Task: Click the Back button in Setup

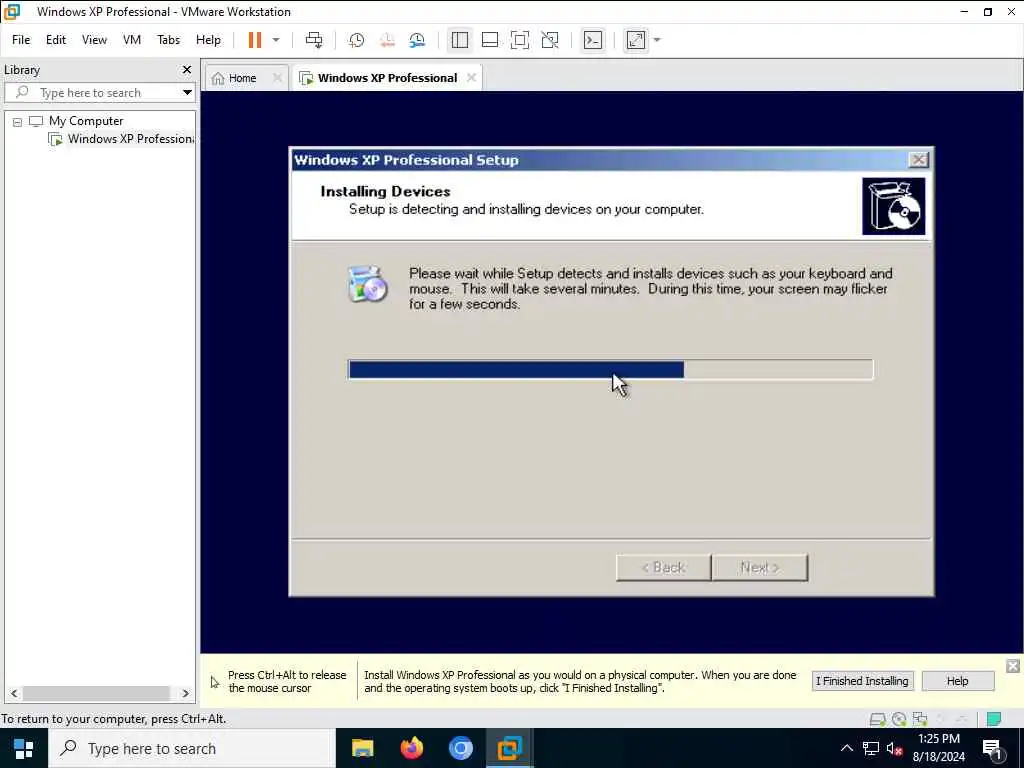Action: (663, 568)
